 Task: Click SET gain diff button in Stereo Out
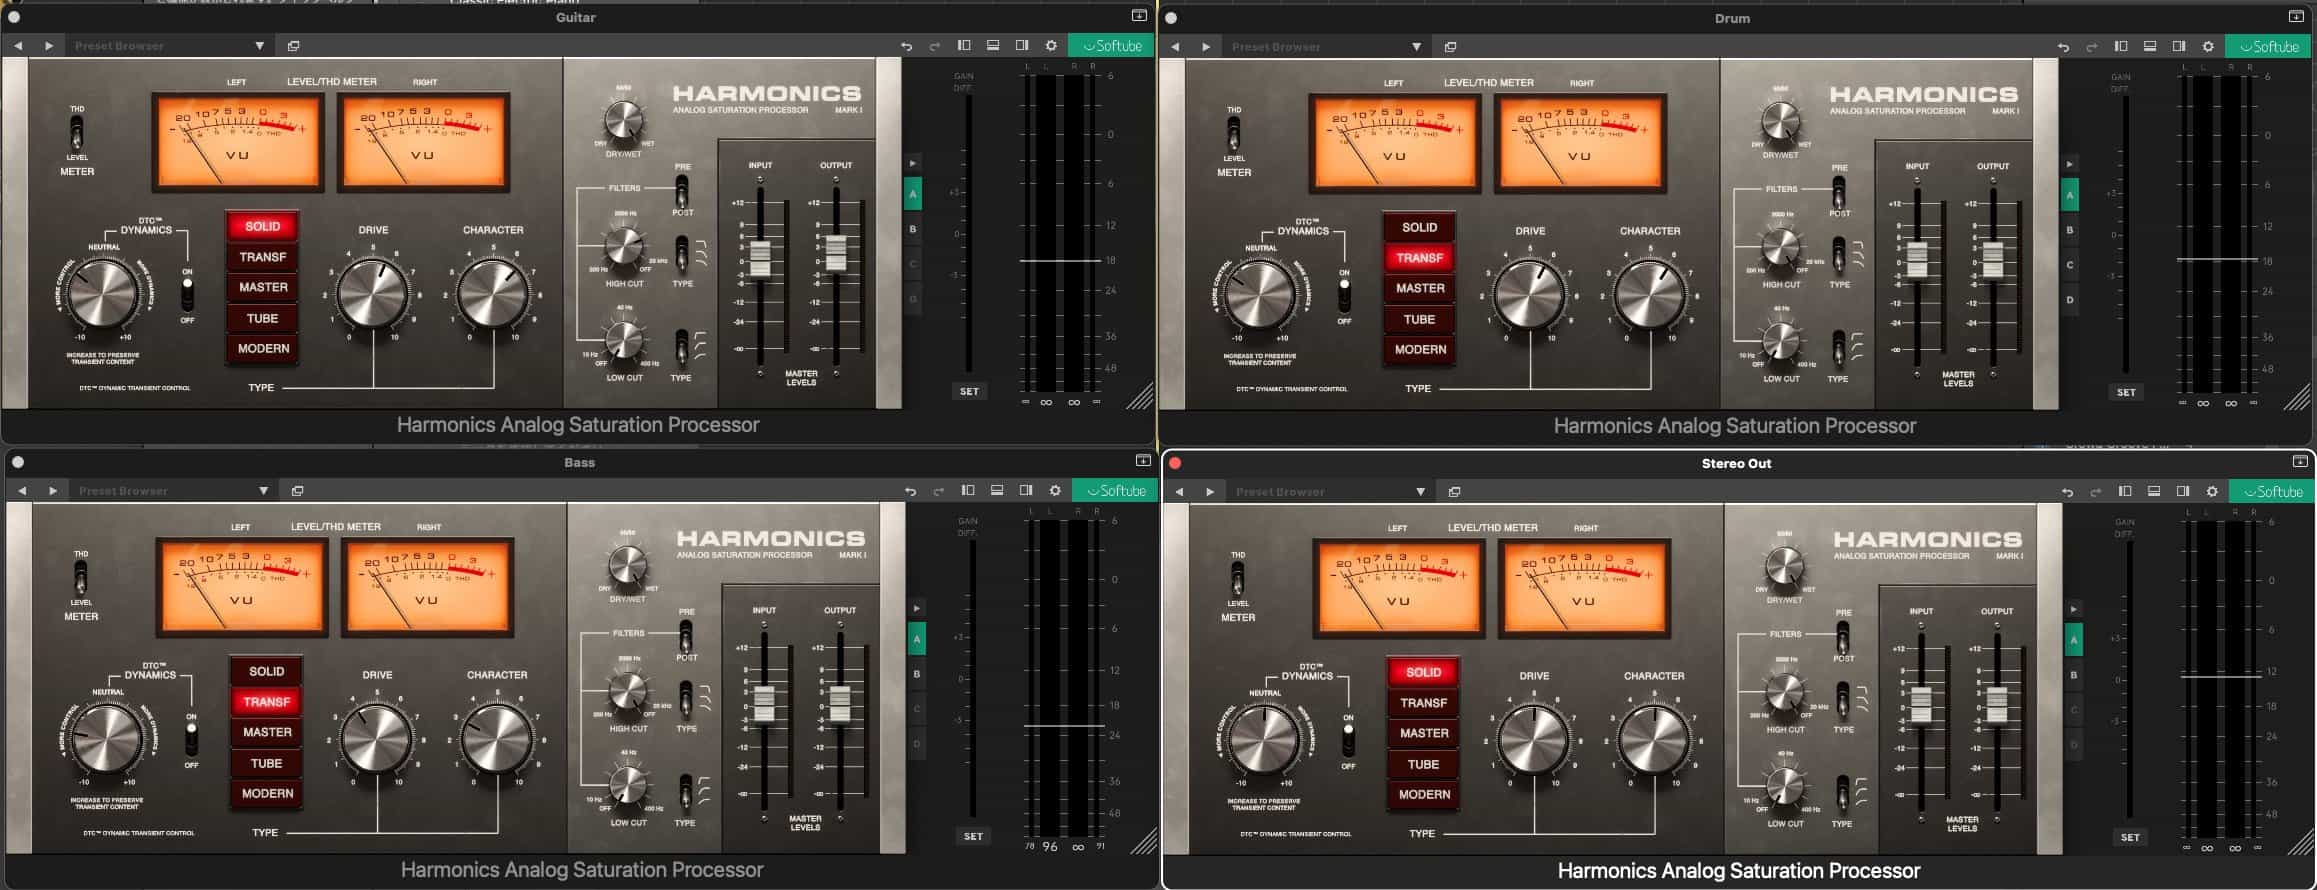[x=2130, y=837]
